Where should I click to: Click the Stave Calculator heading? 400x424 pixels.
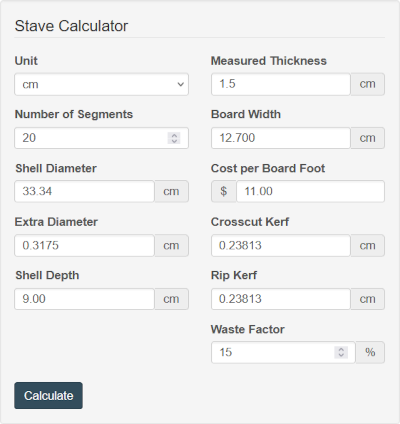click(x=71, y=26)
